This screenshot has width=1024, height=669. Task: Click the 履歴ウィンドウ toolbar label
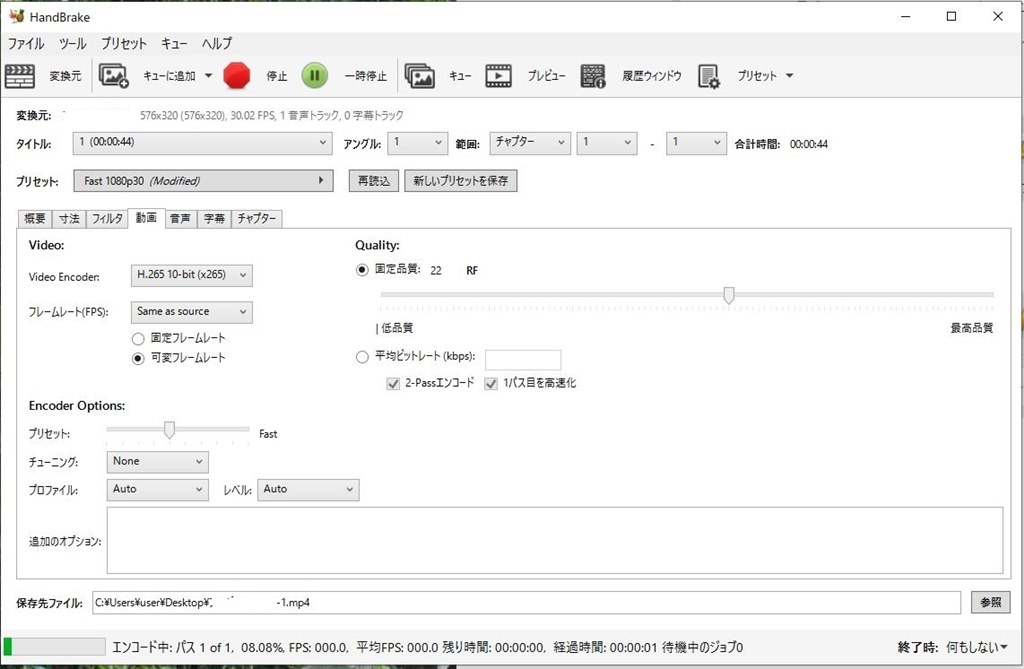(x=652, y=76)
